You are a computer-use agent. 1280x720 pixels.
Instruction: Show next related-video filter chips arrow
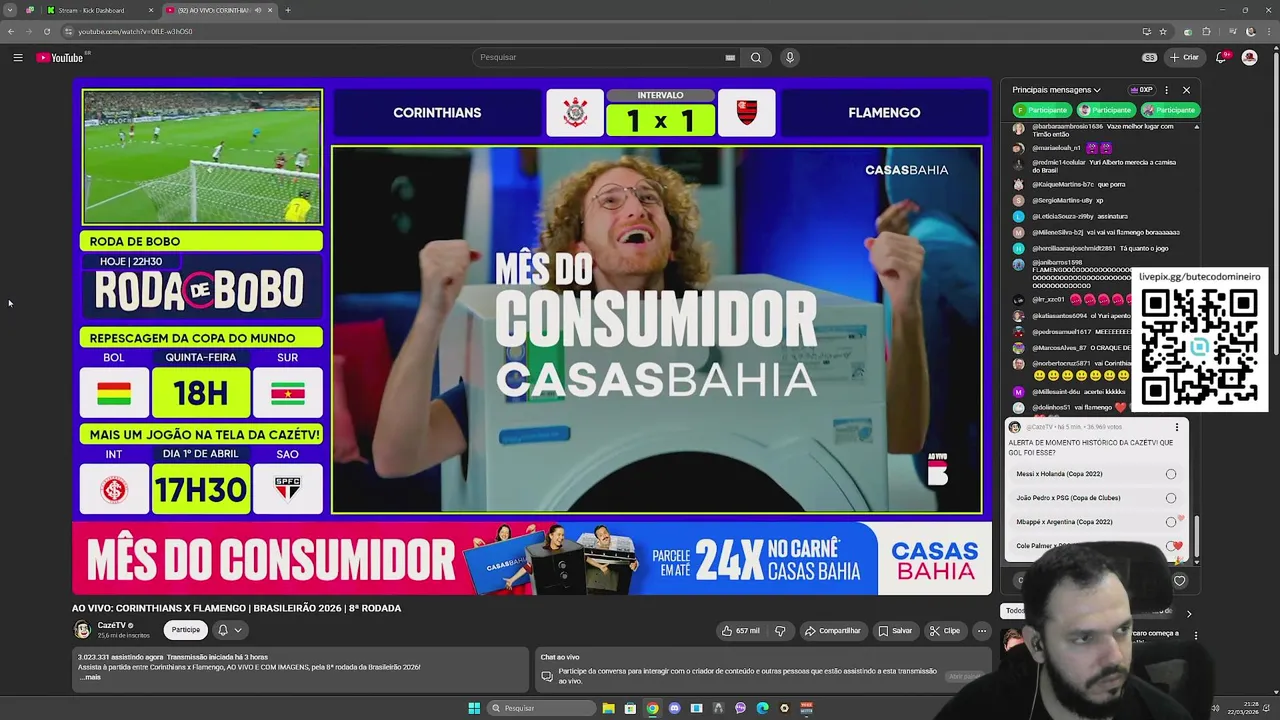[1189, 613]
